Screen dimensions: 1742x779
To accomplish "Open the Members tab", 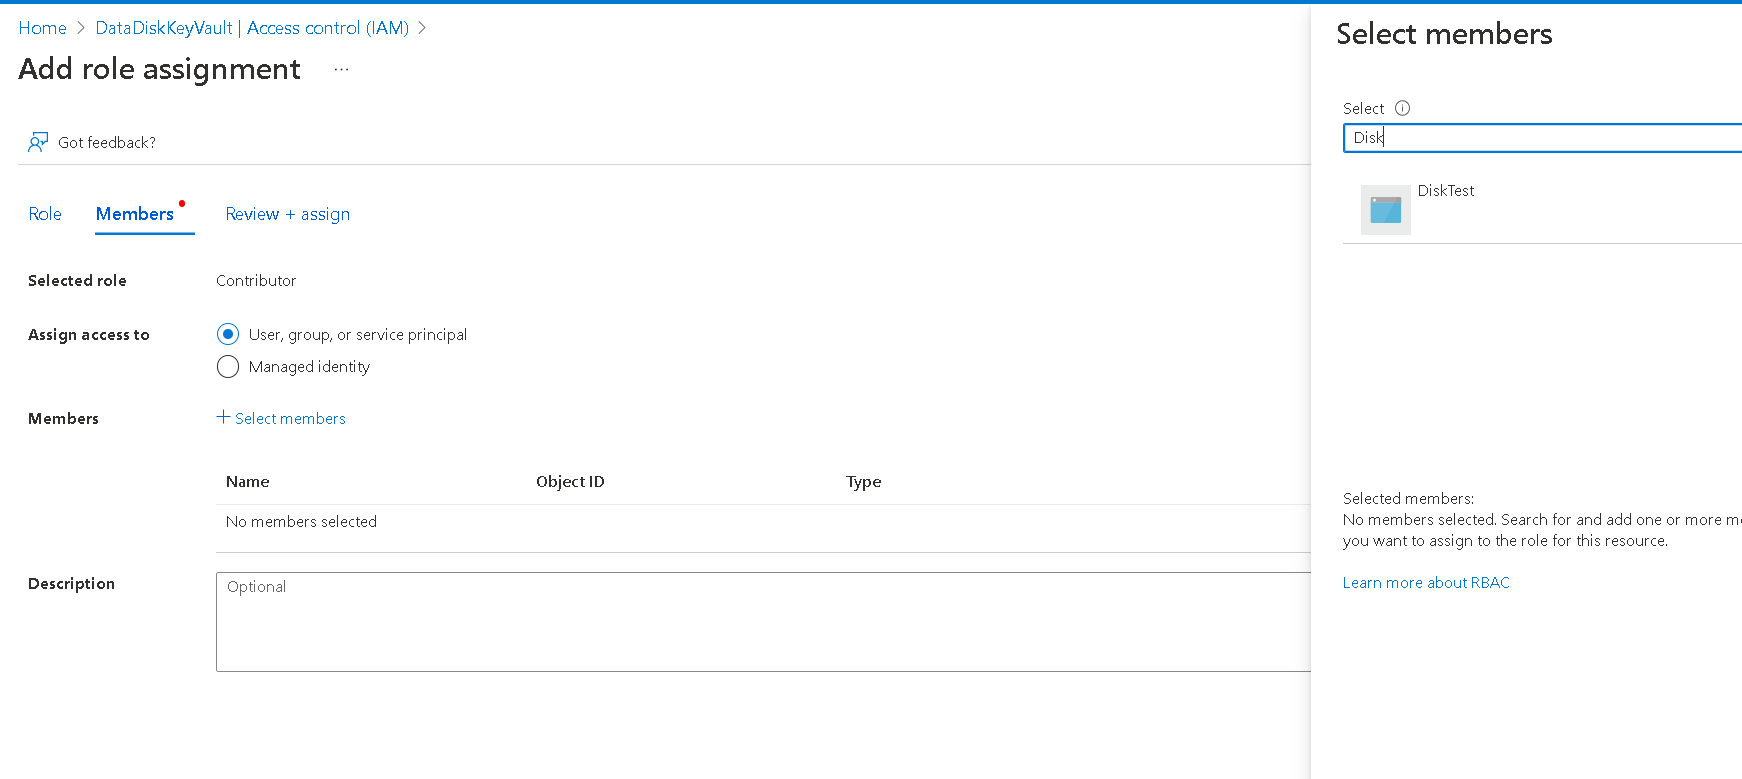I will [135, 214].
